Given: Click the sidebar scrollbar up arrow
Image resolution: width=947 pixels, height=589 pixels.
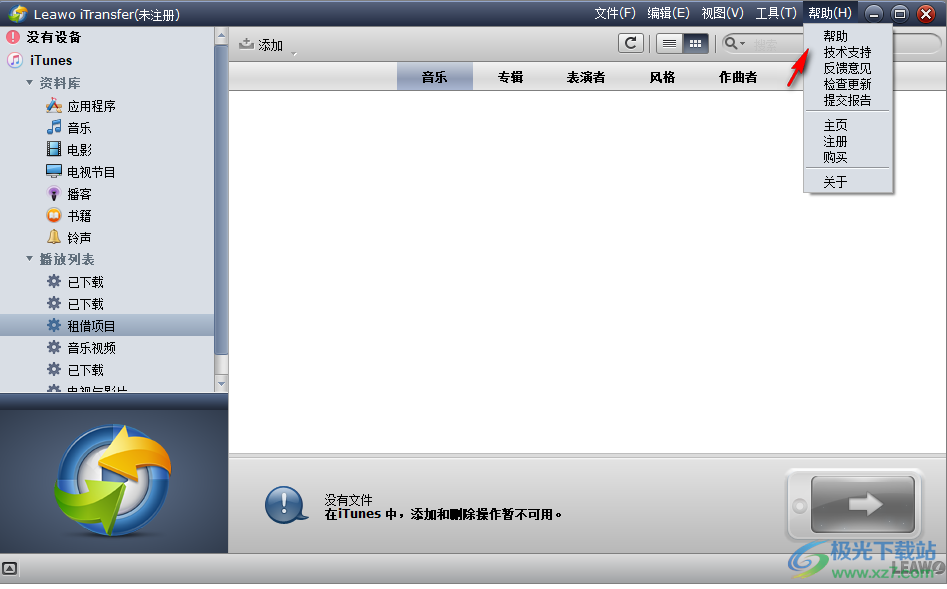Looking at the screenshot, I should (221, 36).
